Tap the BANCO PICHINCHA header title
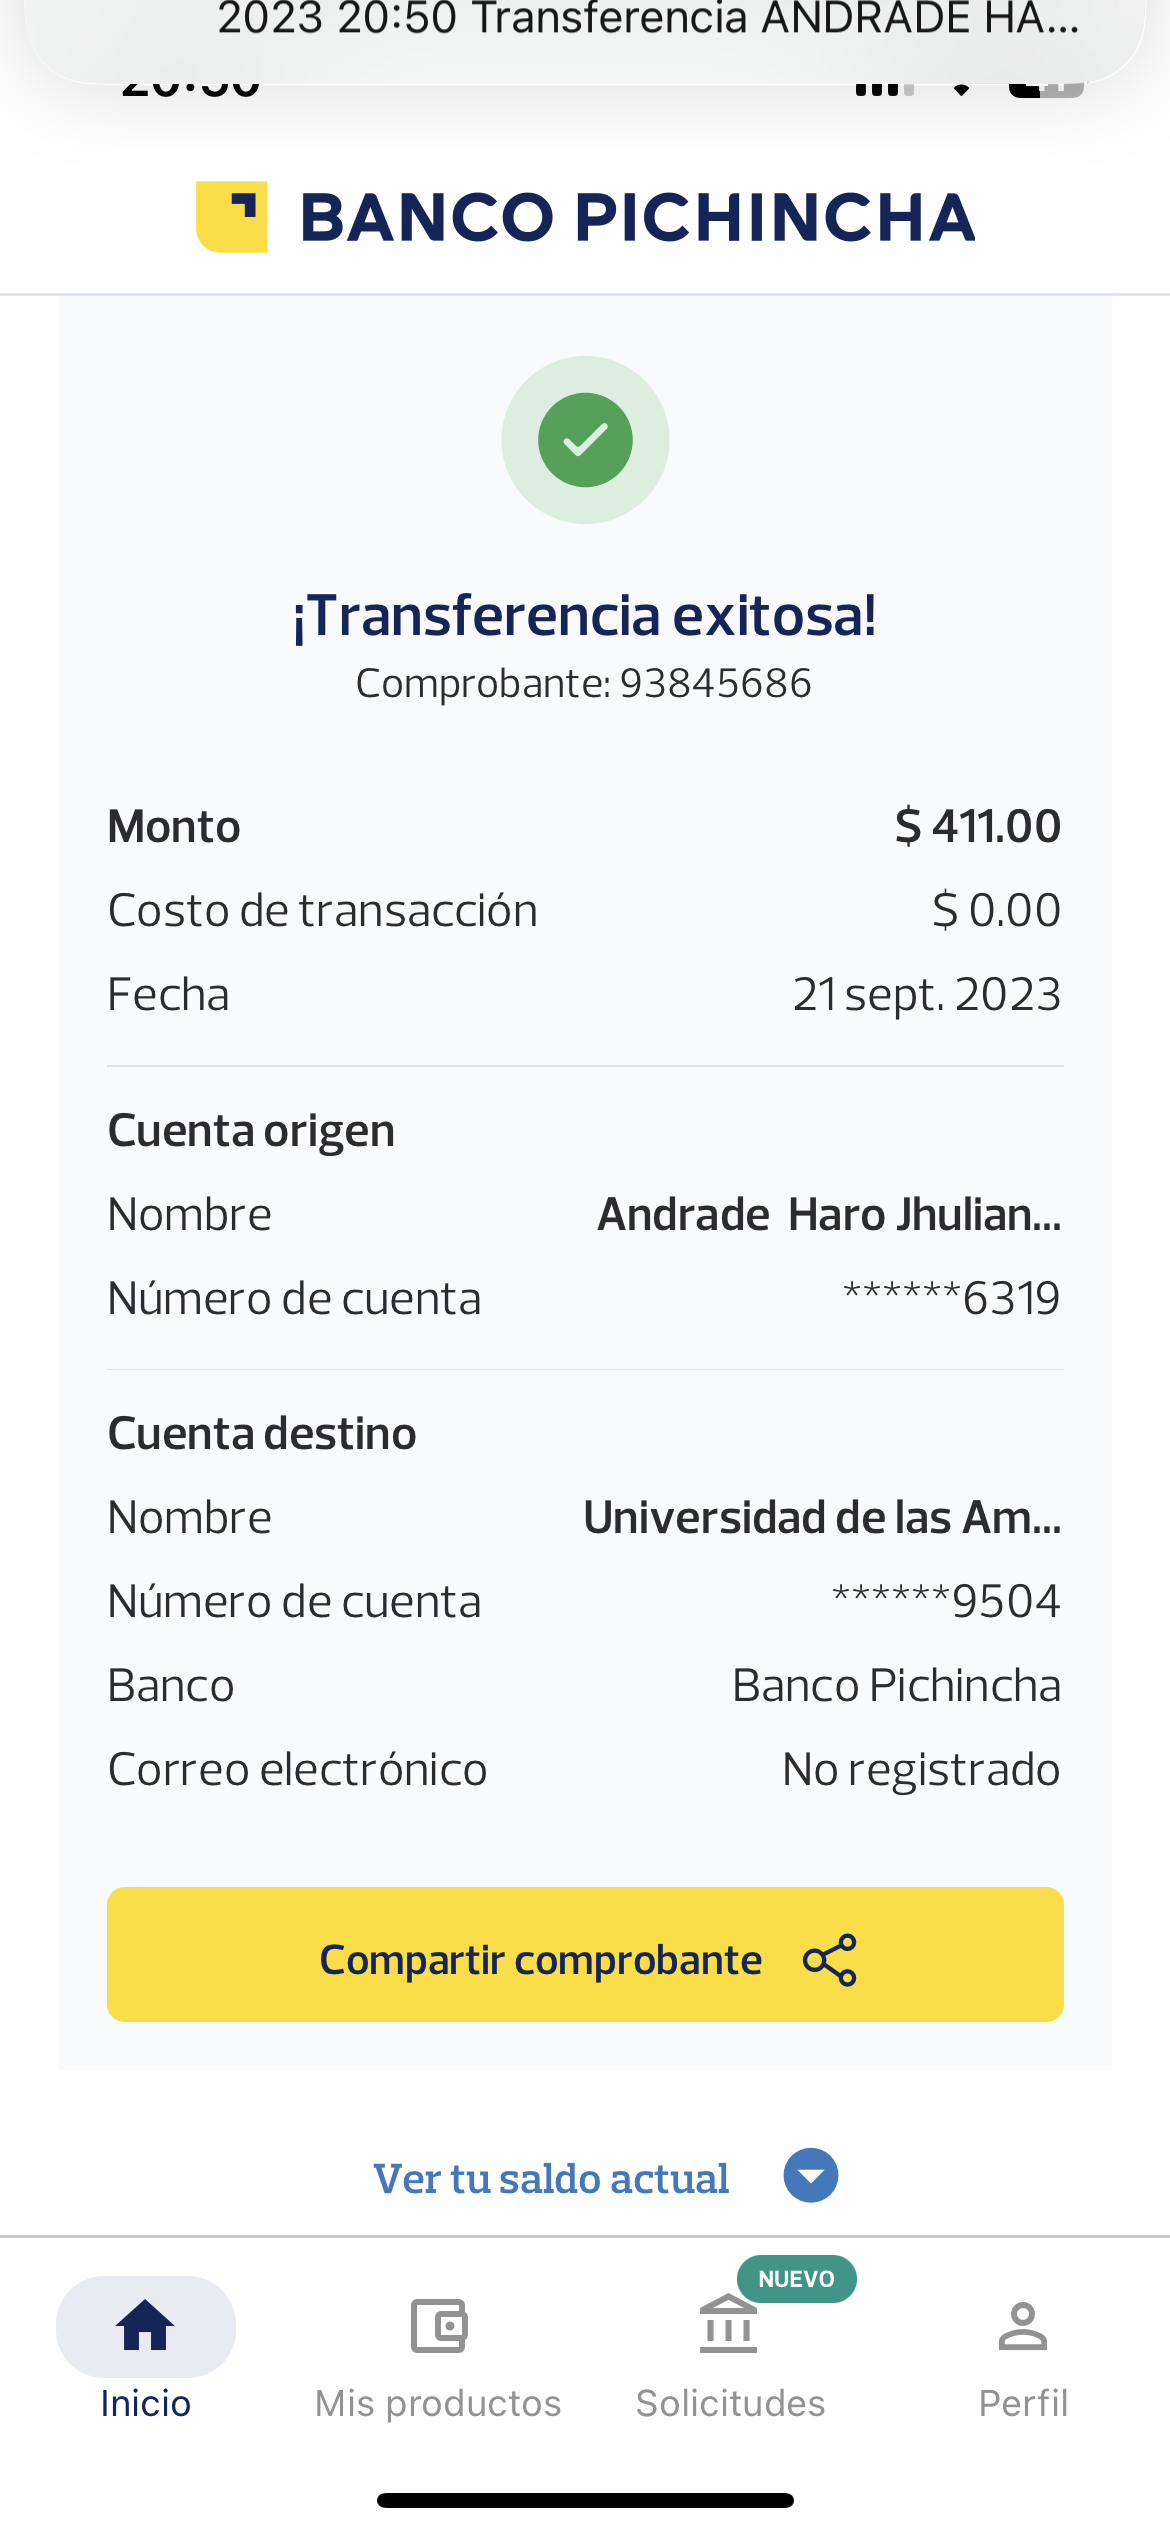The image size is (1170, 2532). pos(637,217)
